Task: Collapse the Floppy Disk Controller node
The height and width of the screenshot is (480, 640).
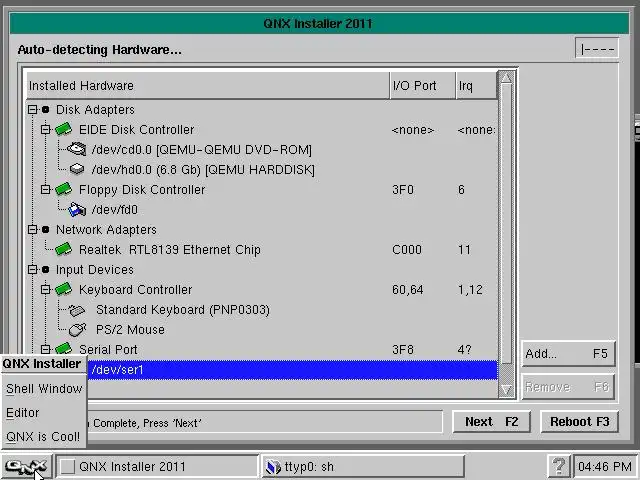Action: [45, 189]
